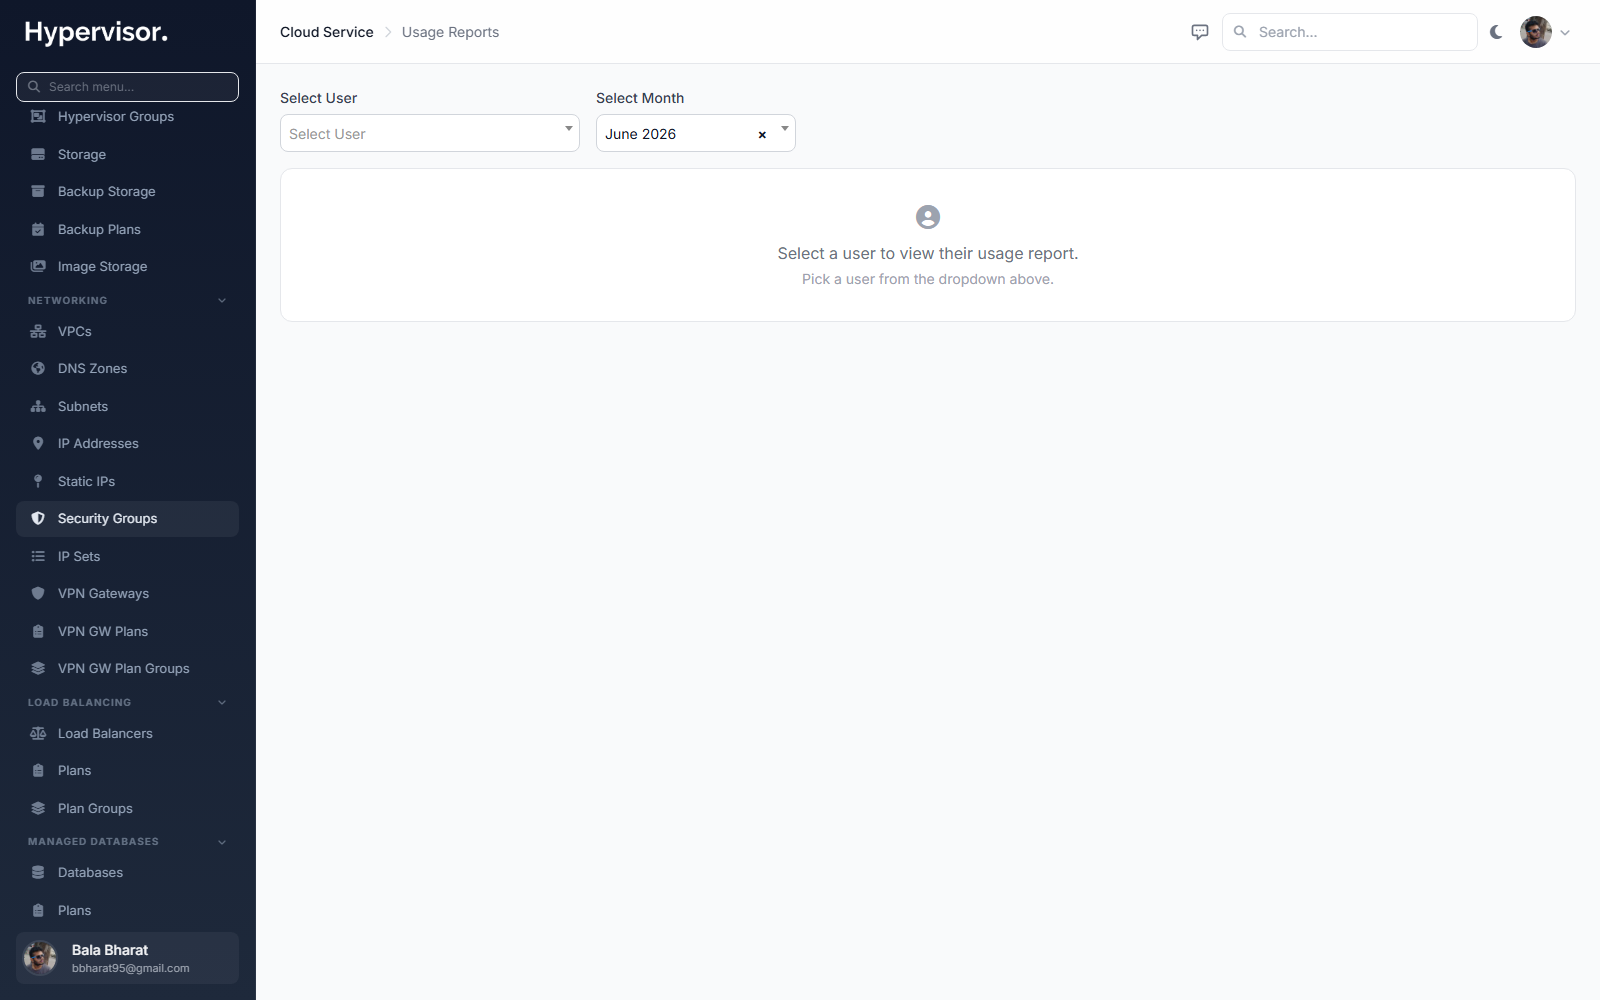Toggle dark mode with the moon icon
Screen dimensions: 1600x1000
[x=1496, y=32]
